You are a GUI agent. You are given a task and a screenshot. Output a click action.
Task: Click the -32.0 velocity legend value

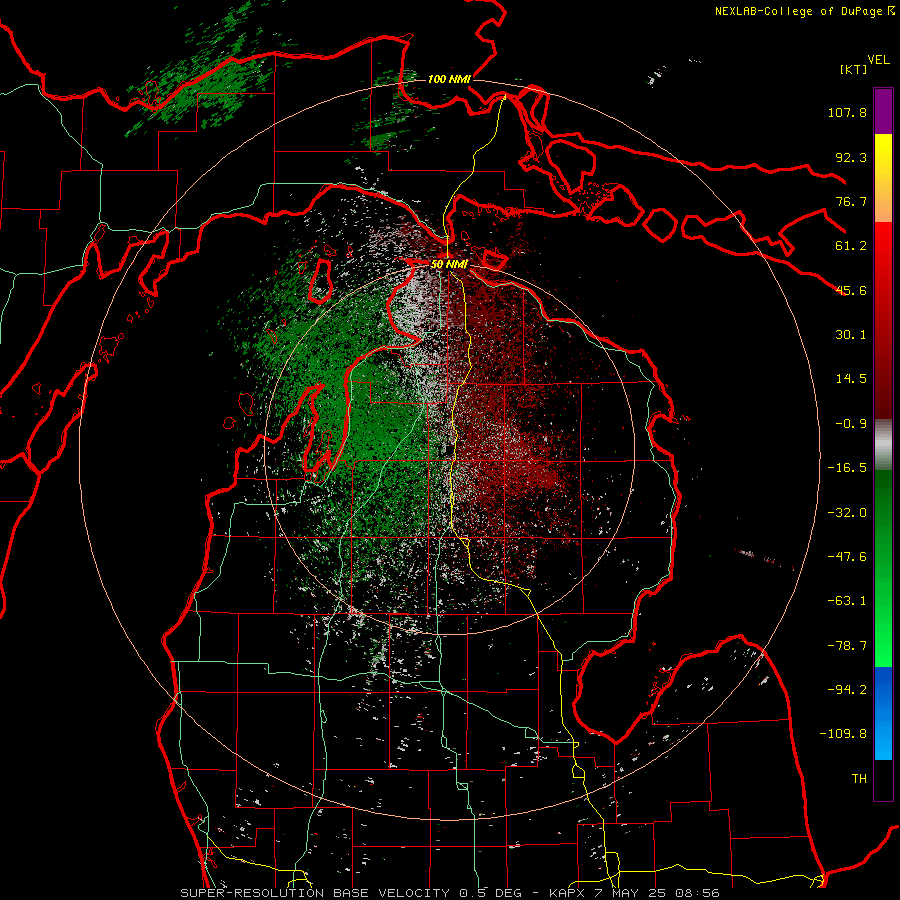click(x=847, y=513)
